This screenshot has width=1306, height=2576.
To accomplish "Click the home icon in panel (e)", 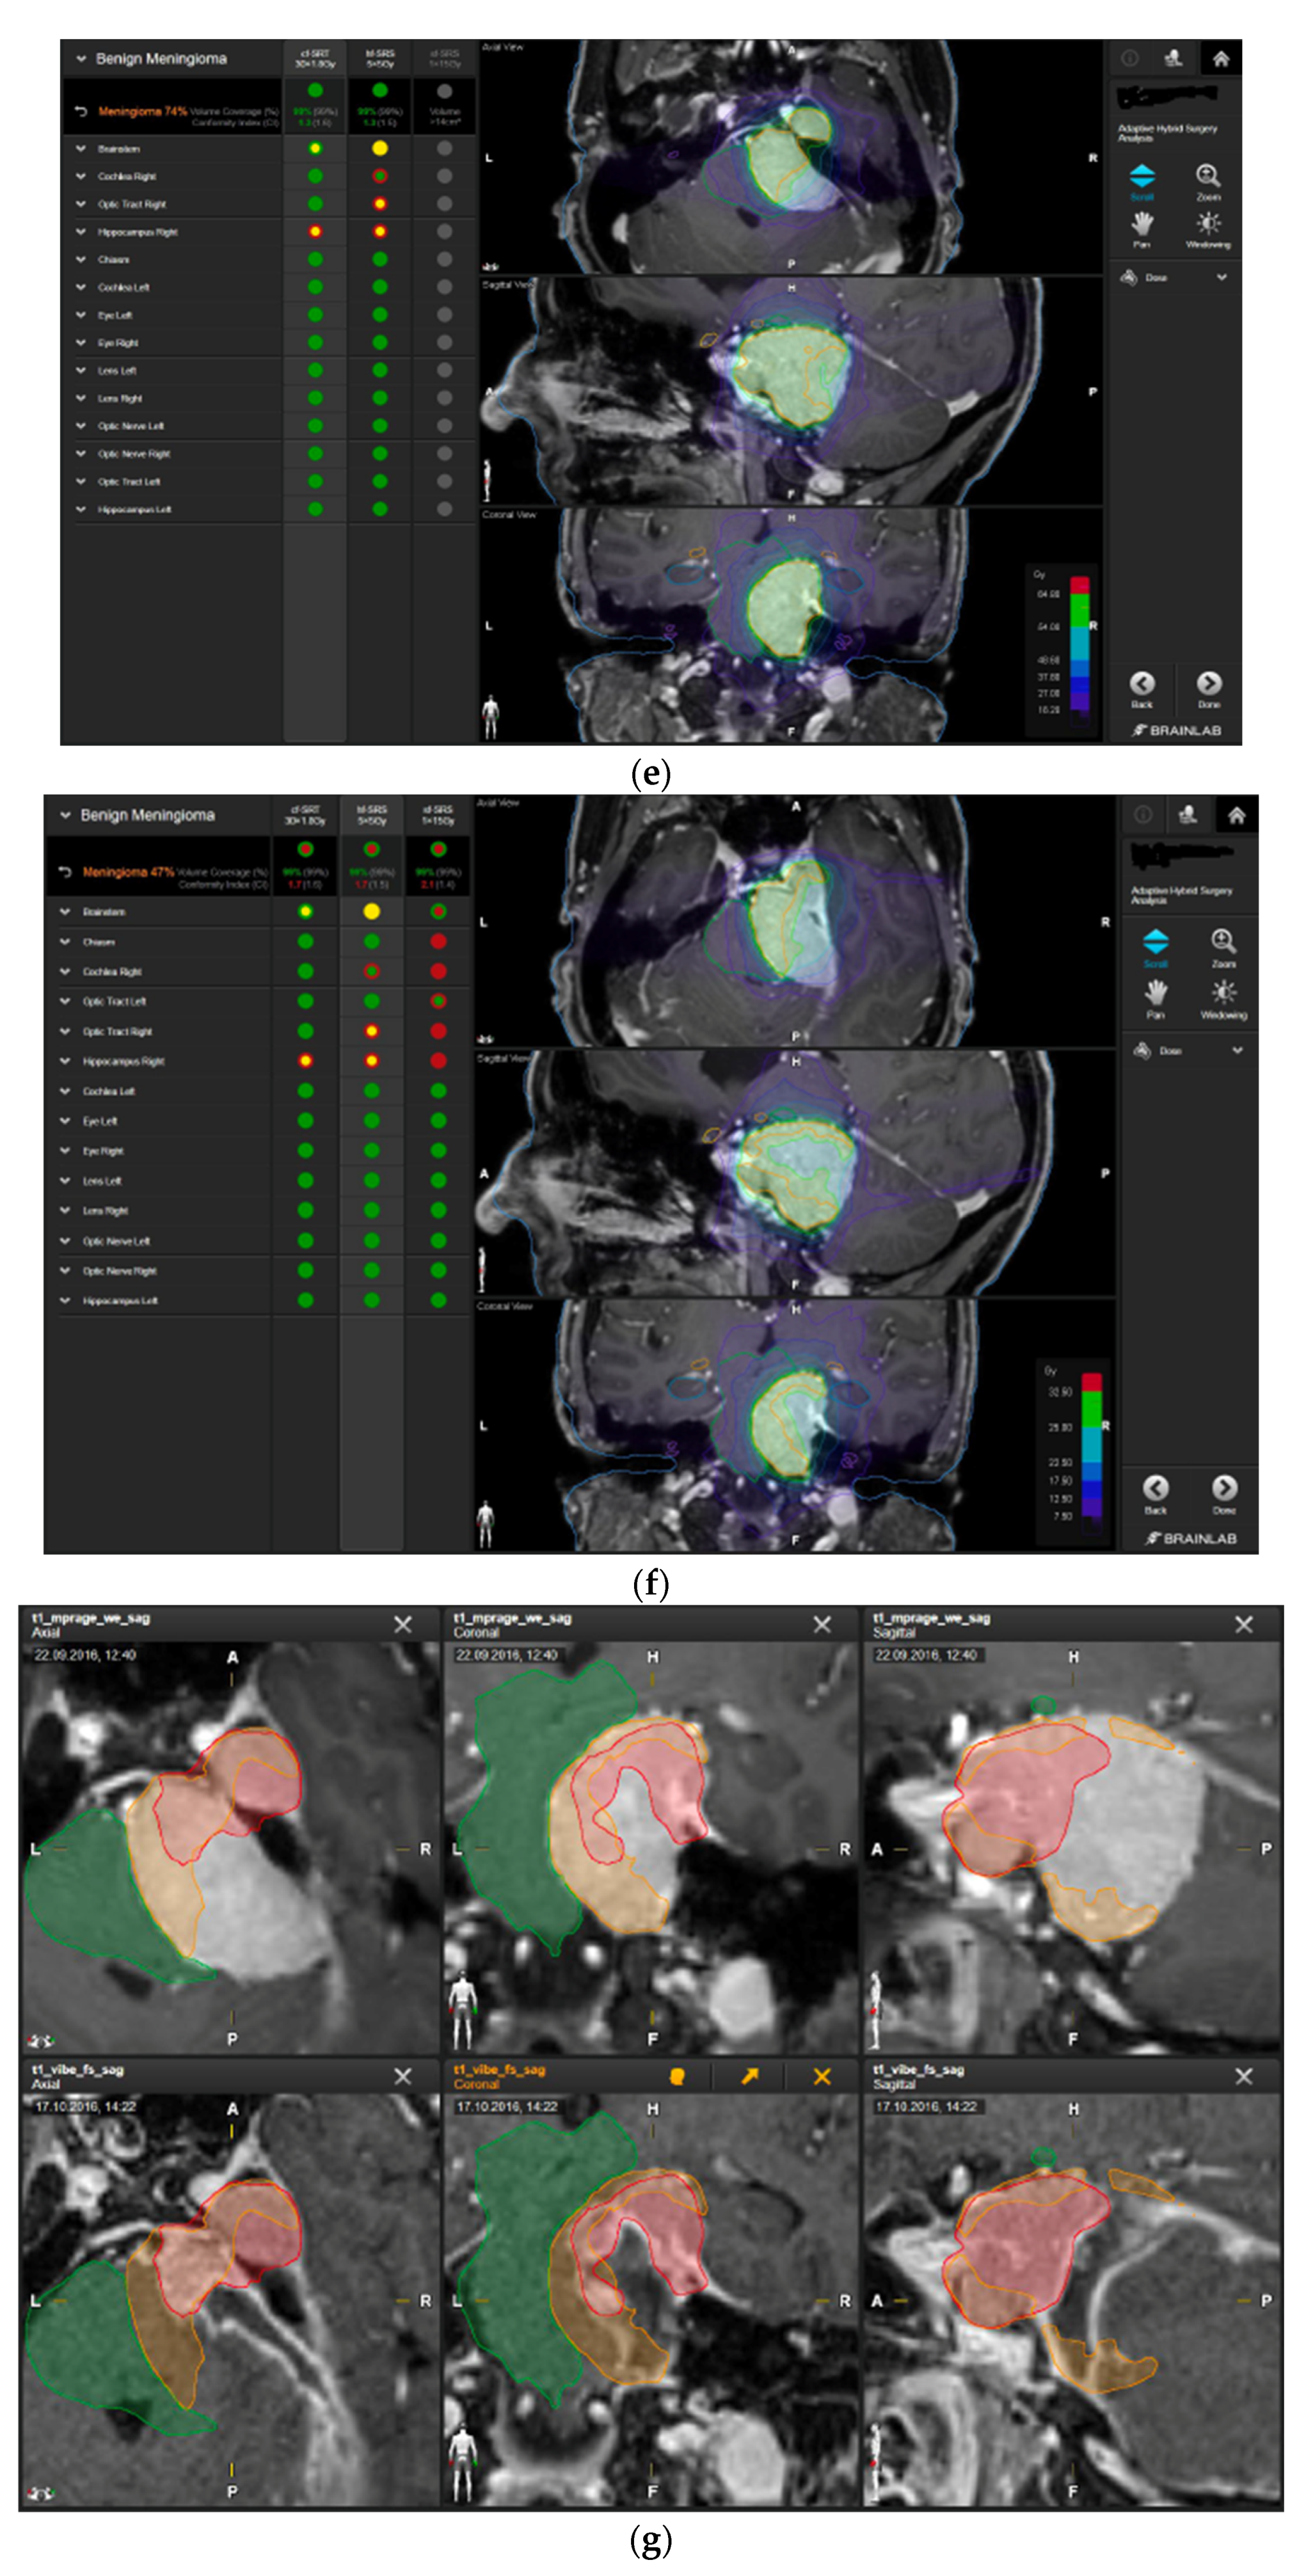I will (1220, 59).
